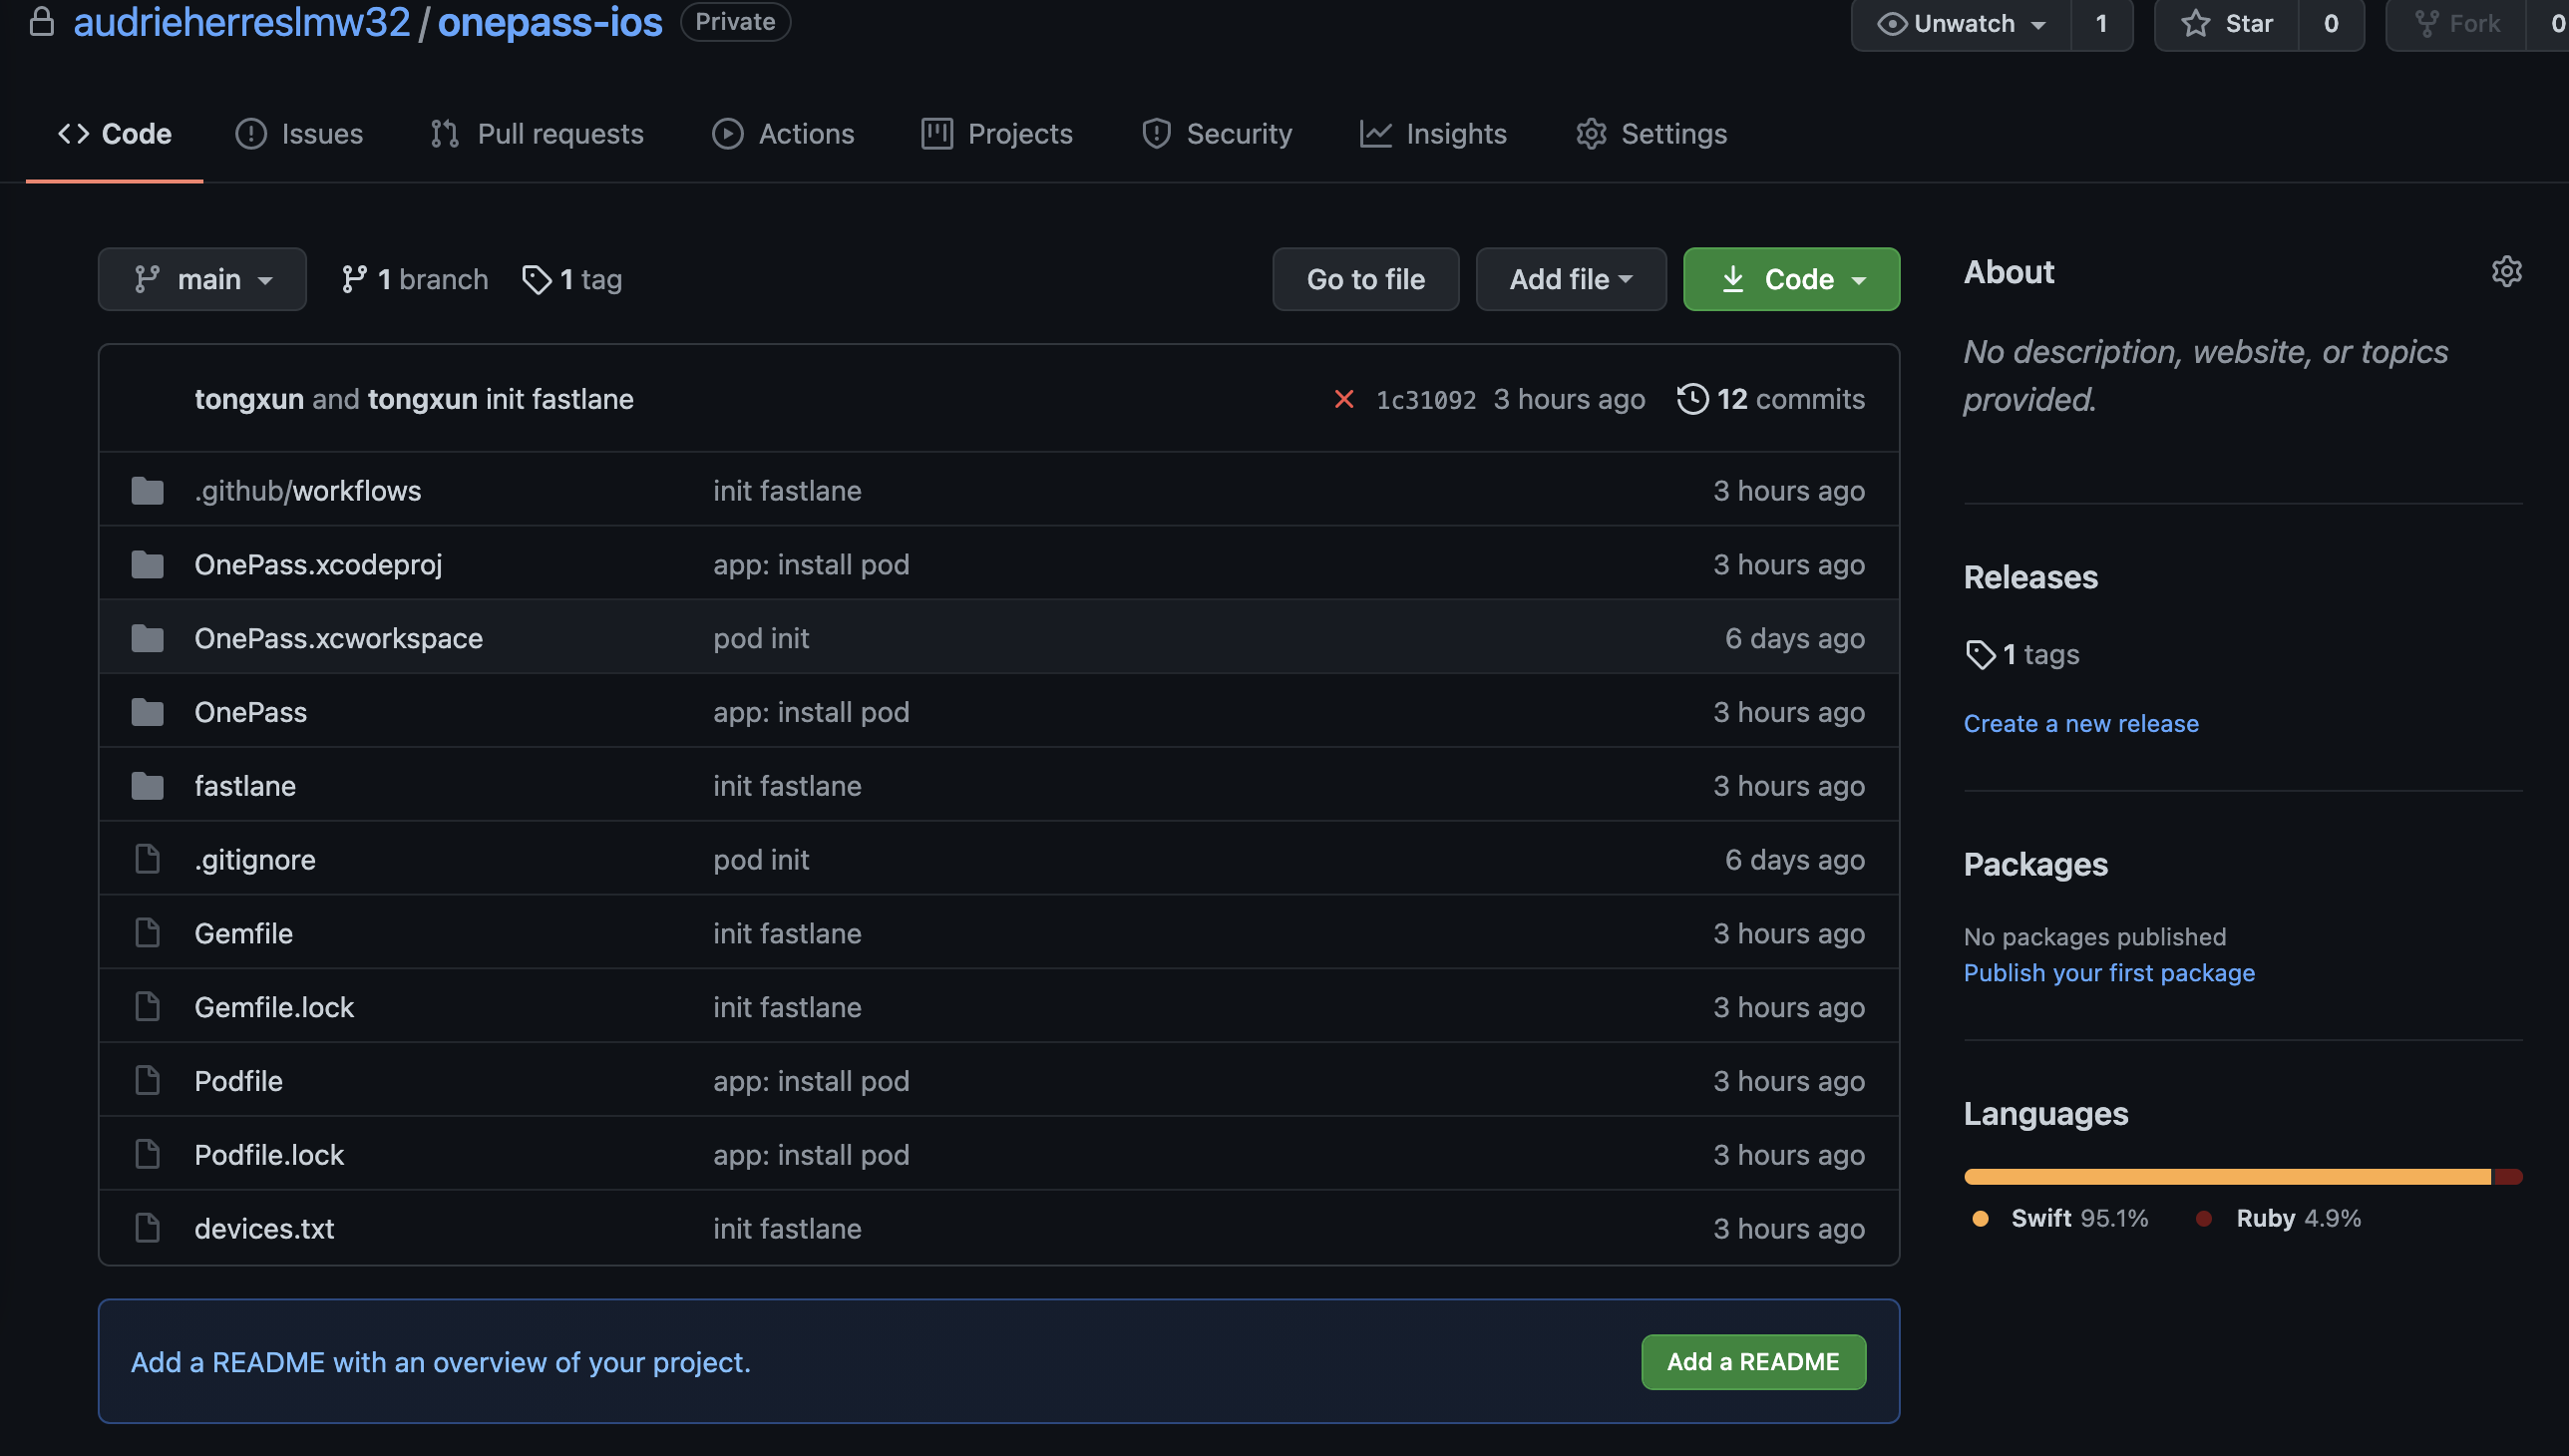Click the tag icon beside 1 tag
This screenshot has height=1456, width=2569.
pyautogui.click(x=537, y=280)
